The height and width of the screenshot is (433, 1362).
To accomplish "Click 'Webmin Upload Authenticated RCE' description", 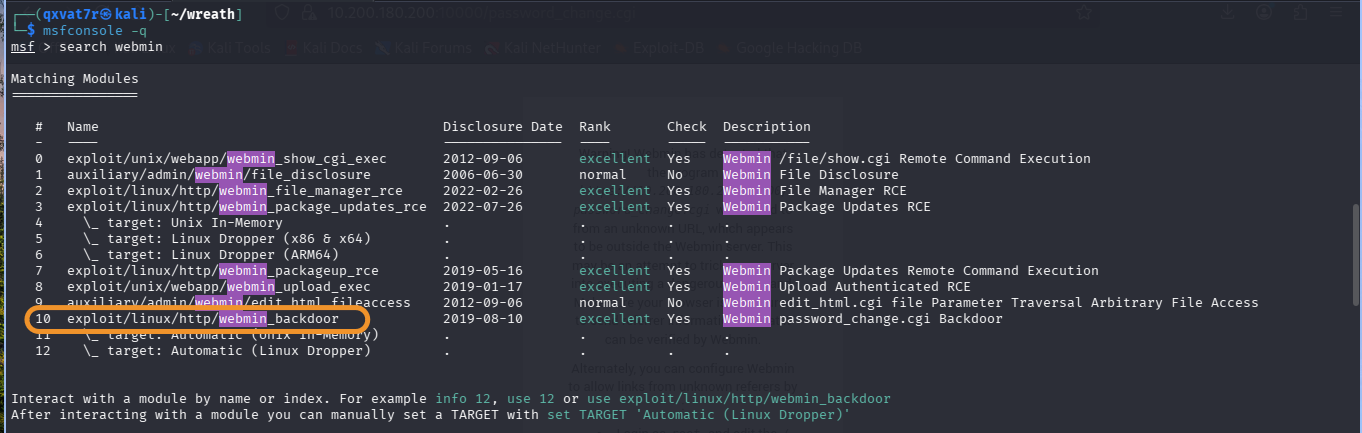I will [x=847, y=287].
